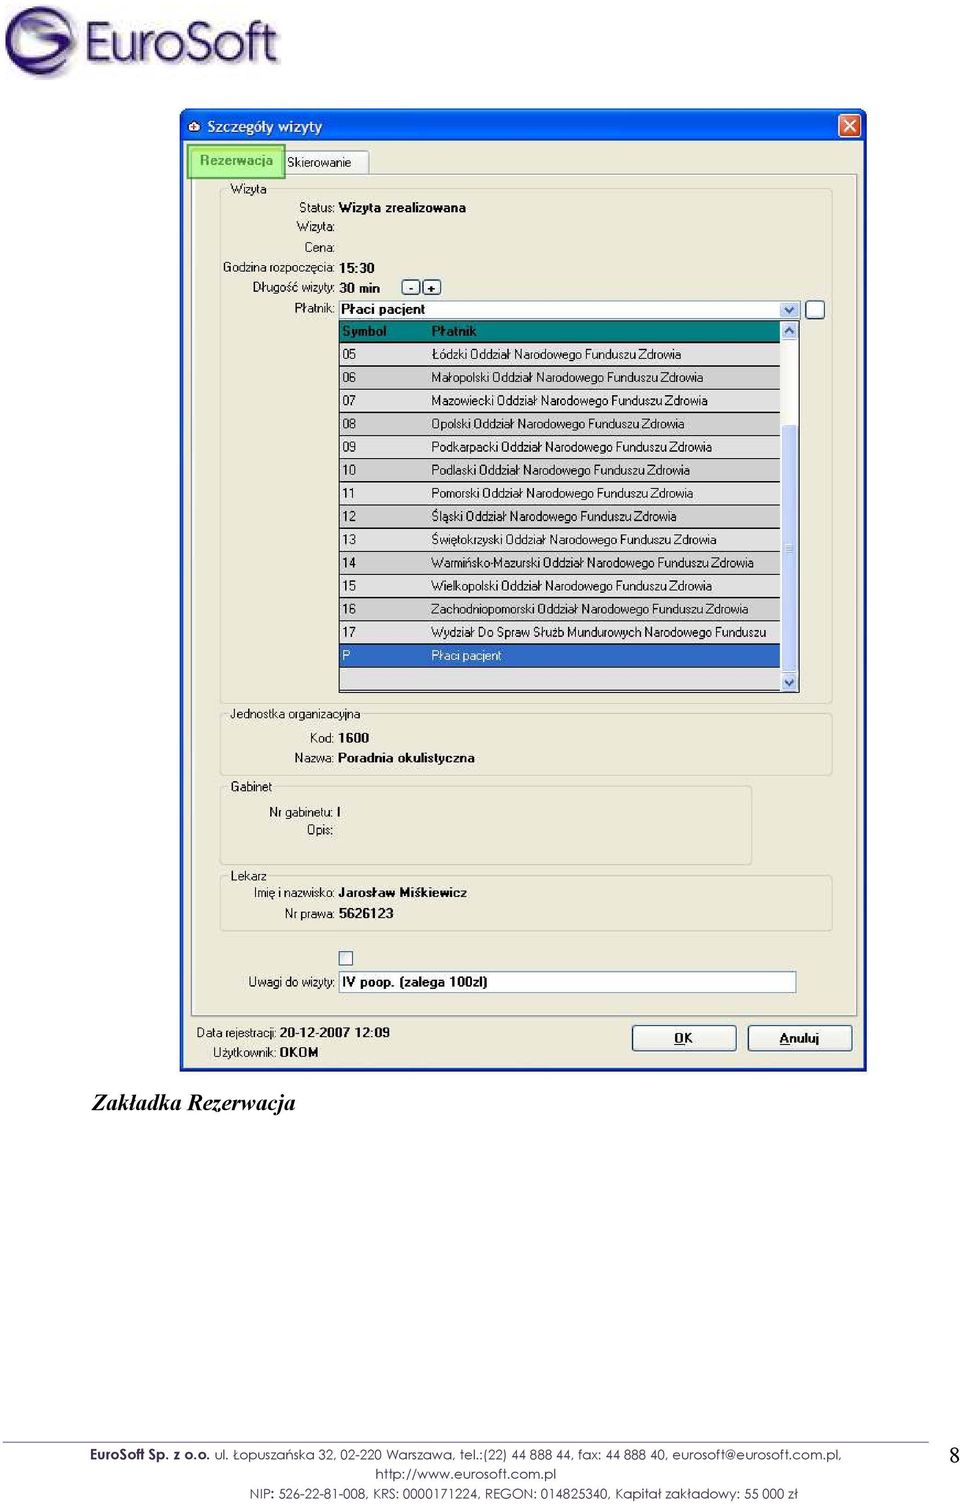Select Małopolski Oddział row 06

pyautogui.click(x=559, y=378)
